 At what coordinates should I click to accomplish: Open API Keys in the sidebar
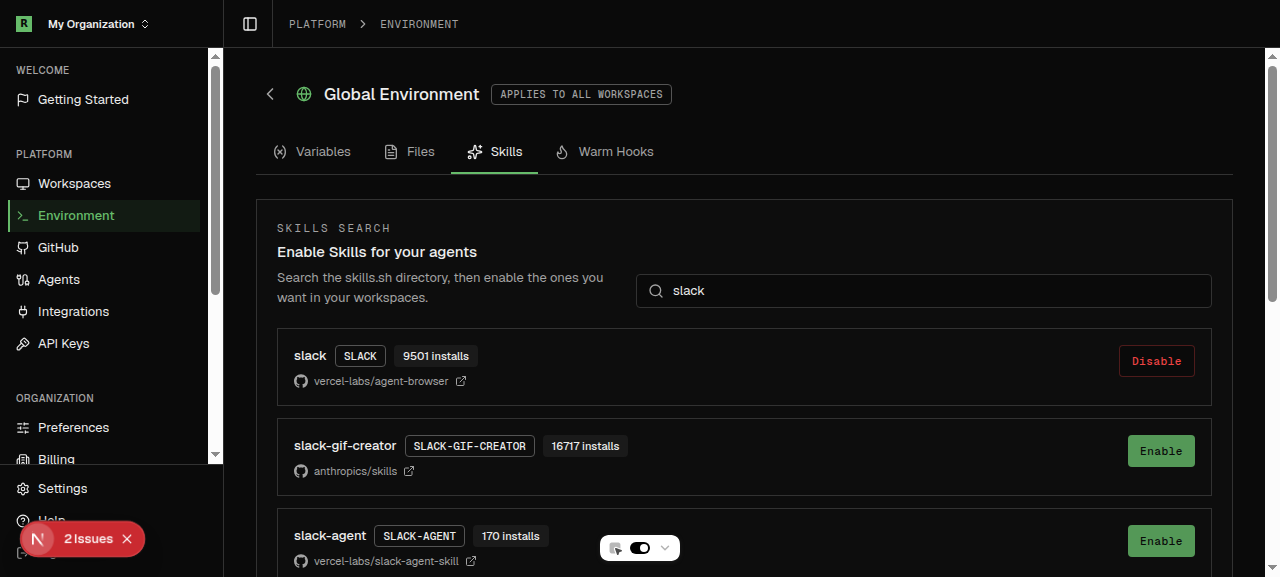pos(104,344)
